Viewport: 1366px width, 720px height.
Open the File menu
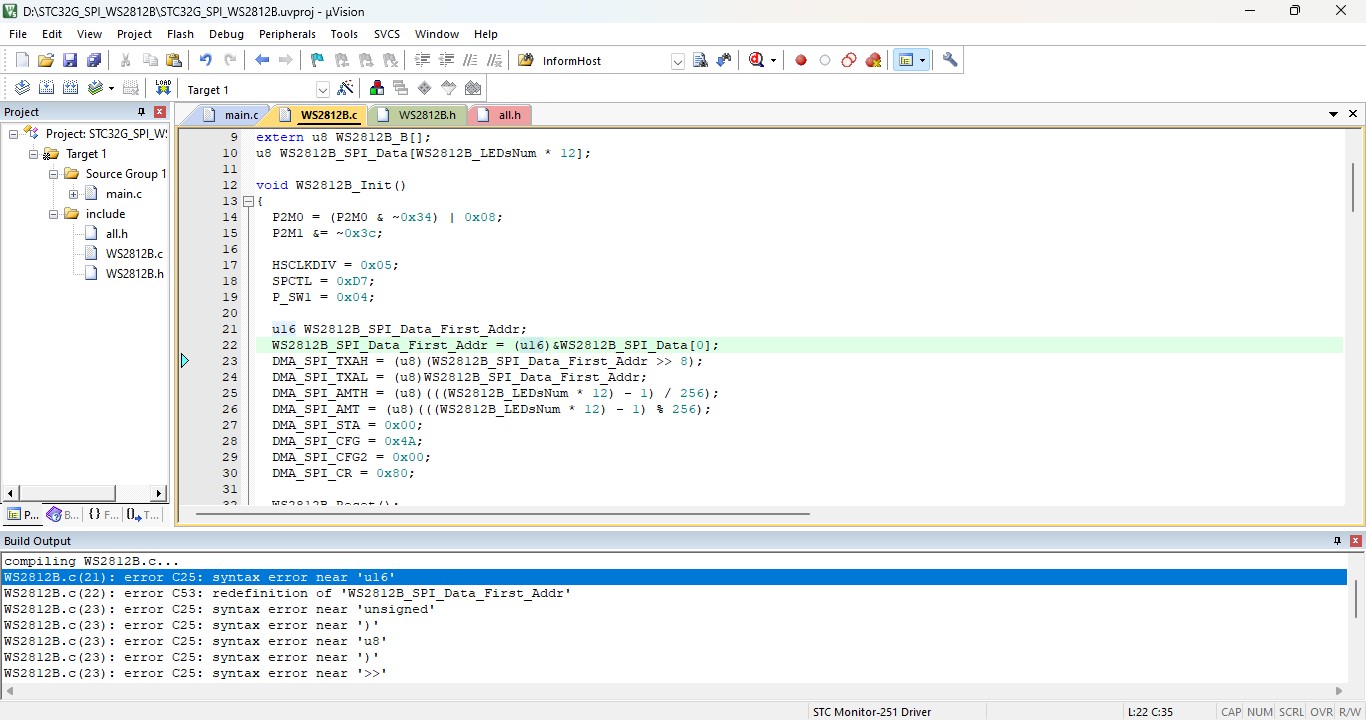click(18, 34)
